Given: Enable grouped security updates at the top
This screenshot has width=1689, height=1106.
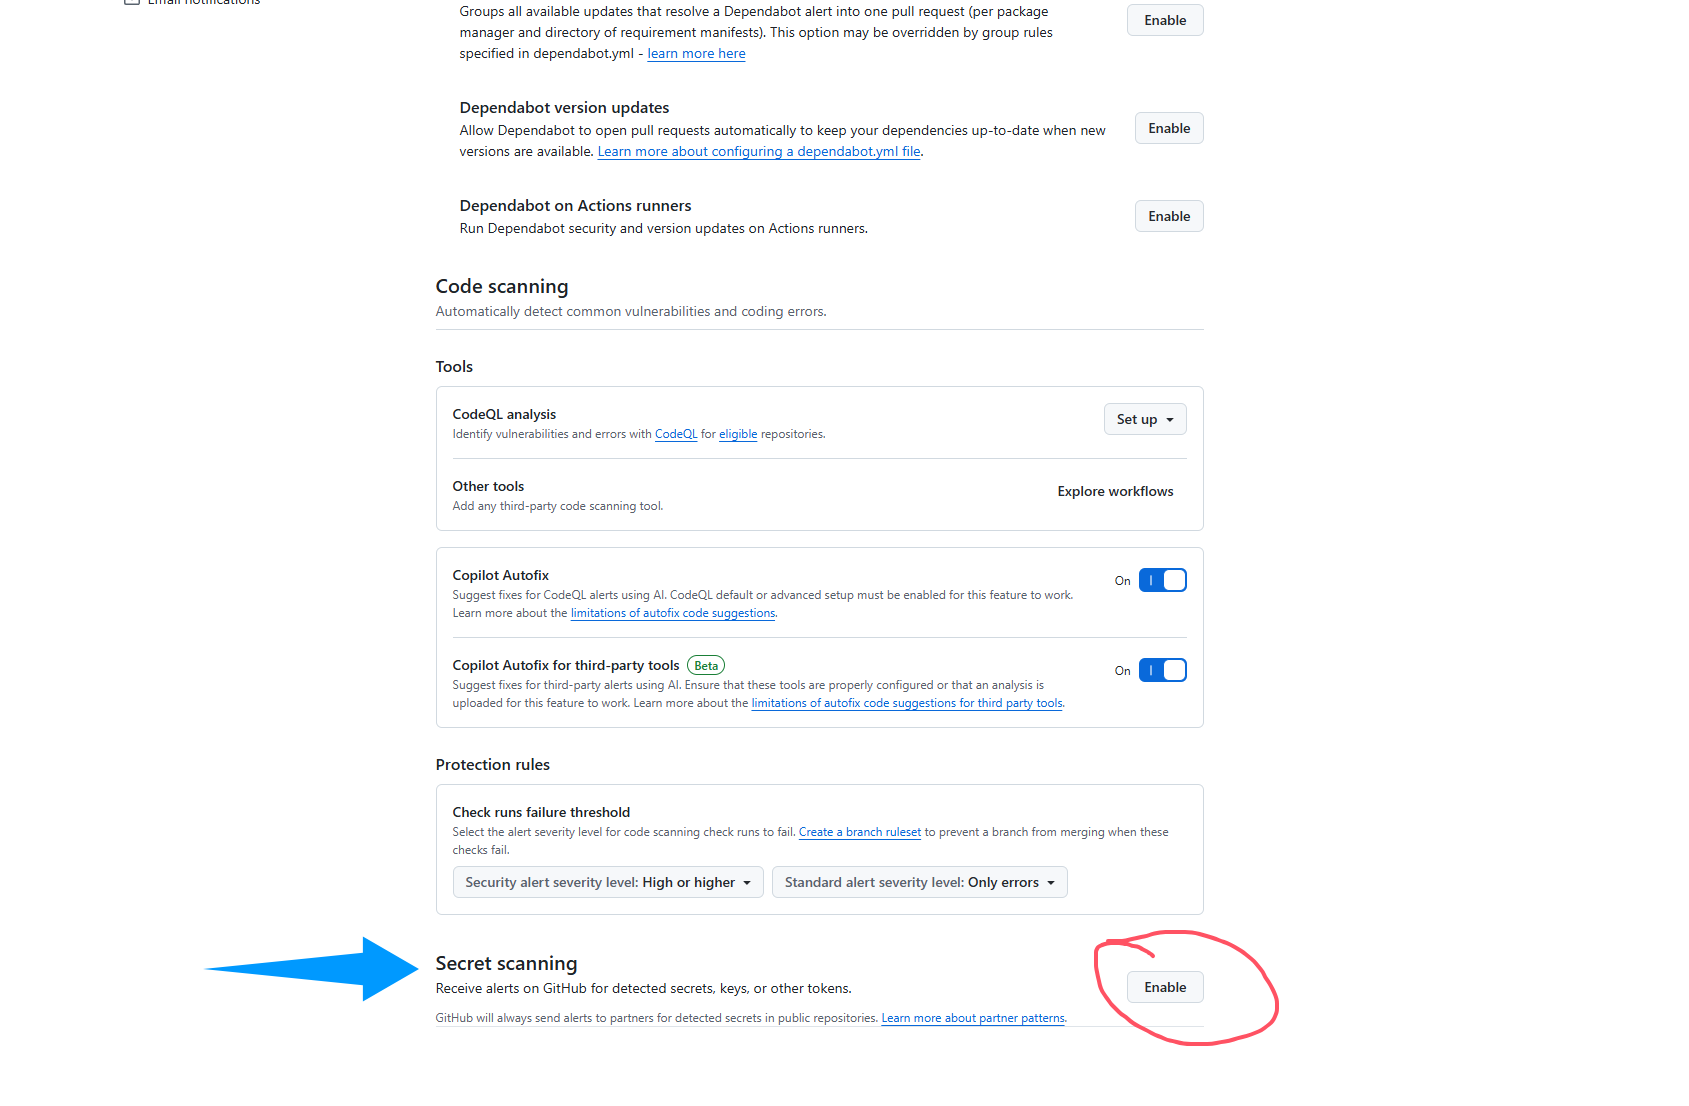Looking at the screenshot, I should (1165, 20).
